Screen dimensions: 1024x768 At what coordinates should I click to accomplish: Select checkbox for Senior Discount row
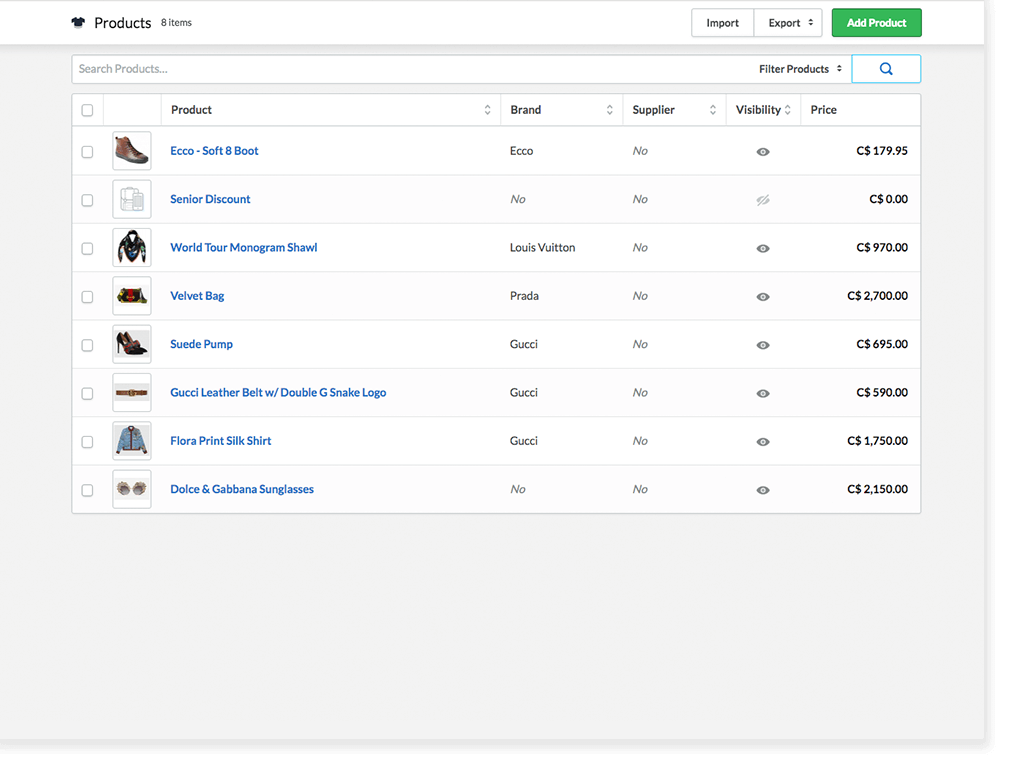88,200
